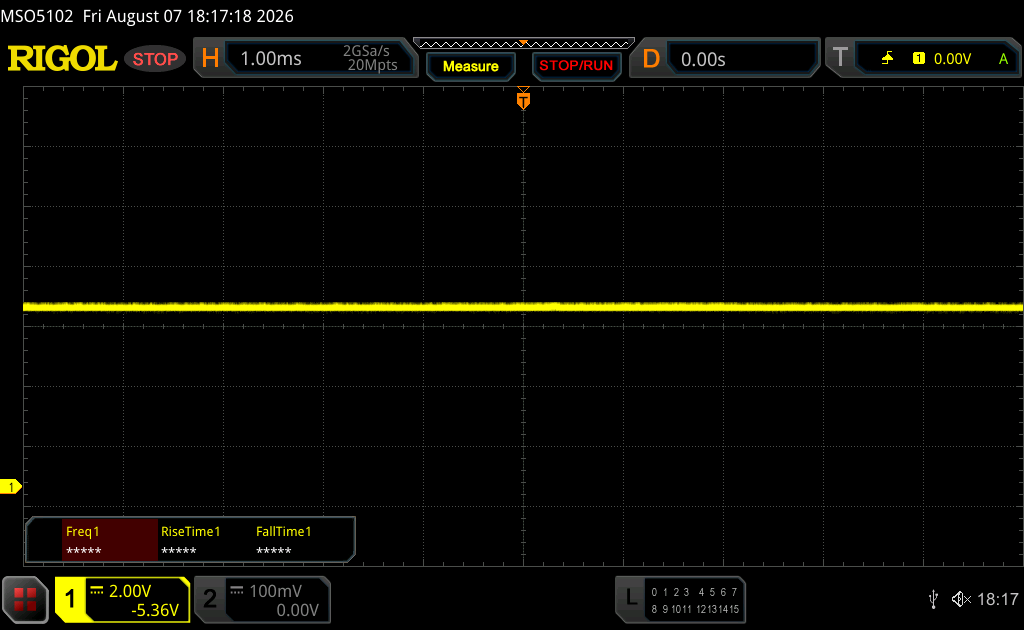Click the logic analyzer L icon
The height and width of the screenshot is (630, 1024).
click(x=630, y=597)
